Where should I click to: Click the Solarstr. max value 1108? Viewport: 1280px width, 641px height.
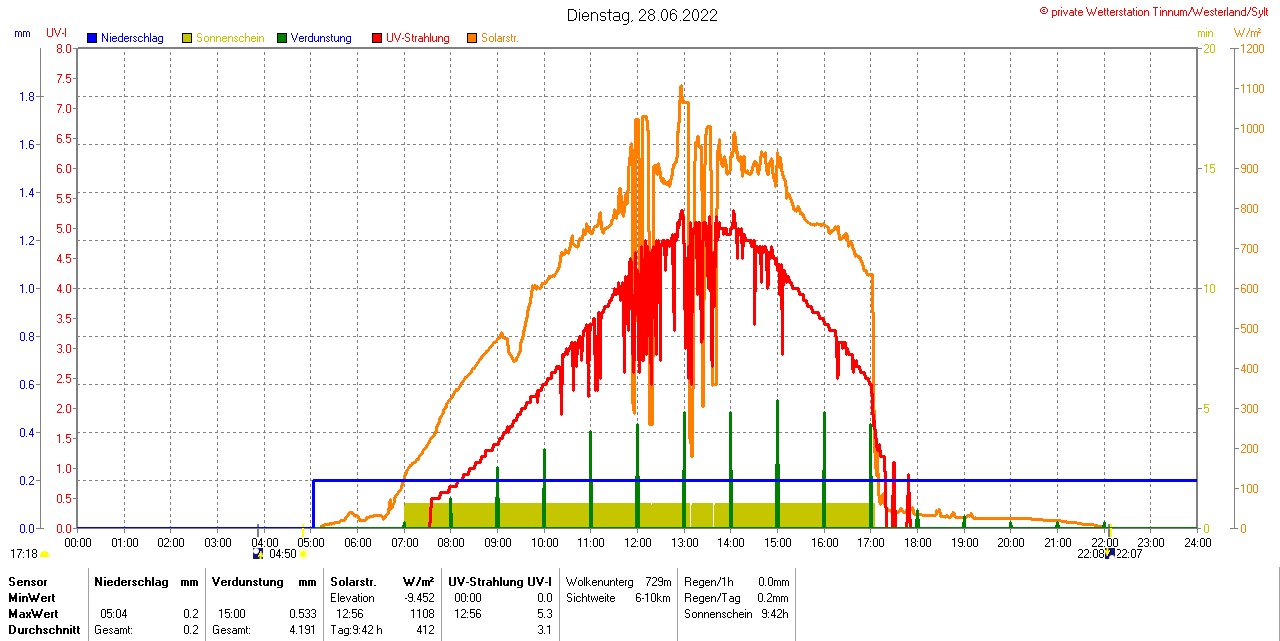coord(422,613)
